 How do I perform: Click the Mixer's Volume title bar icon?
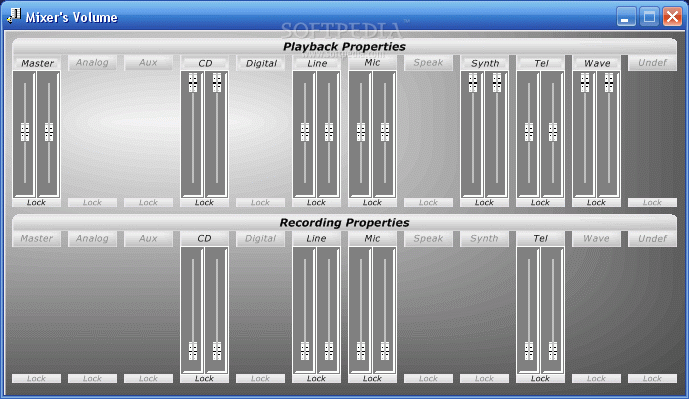click(x=14, y=16)
